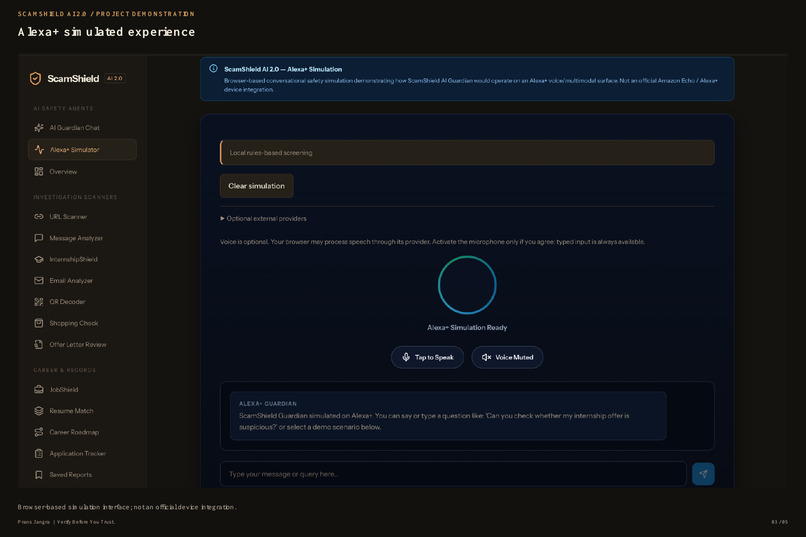Click the QR Decoder QR code icon
The width and height of the screenshot is (806, 537).
[x=39, y=302]
